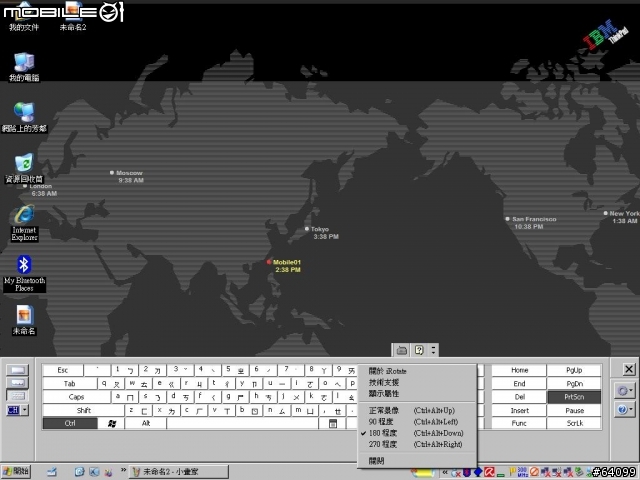Click the help icon on floating toolbar
640x480 pixels.
point(419,350)
